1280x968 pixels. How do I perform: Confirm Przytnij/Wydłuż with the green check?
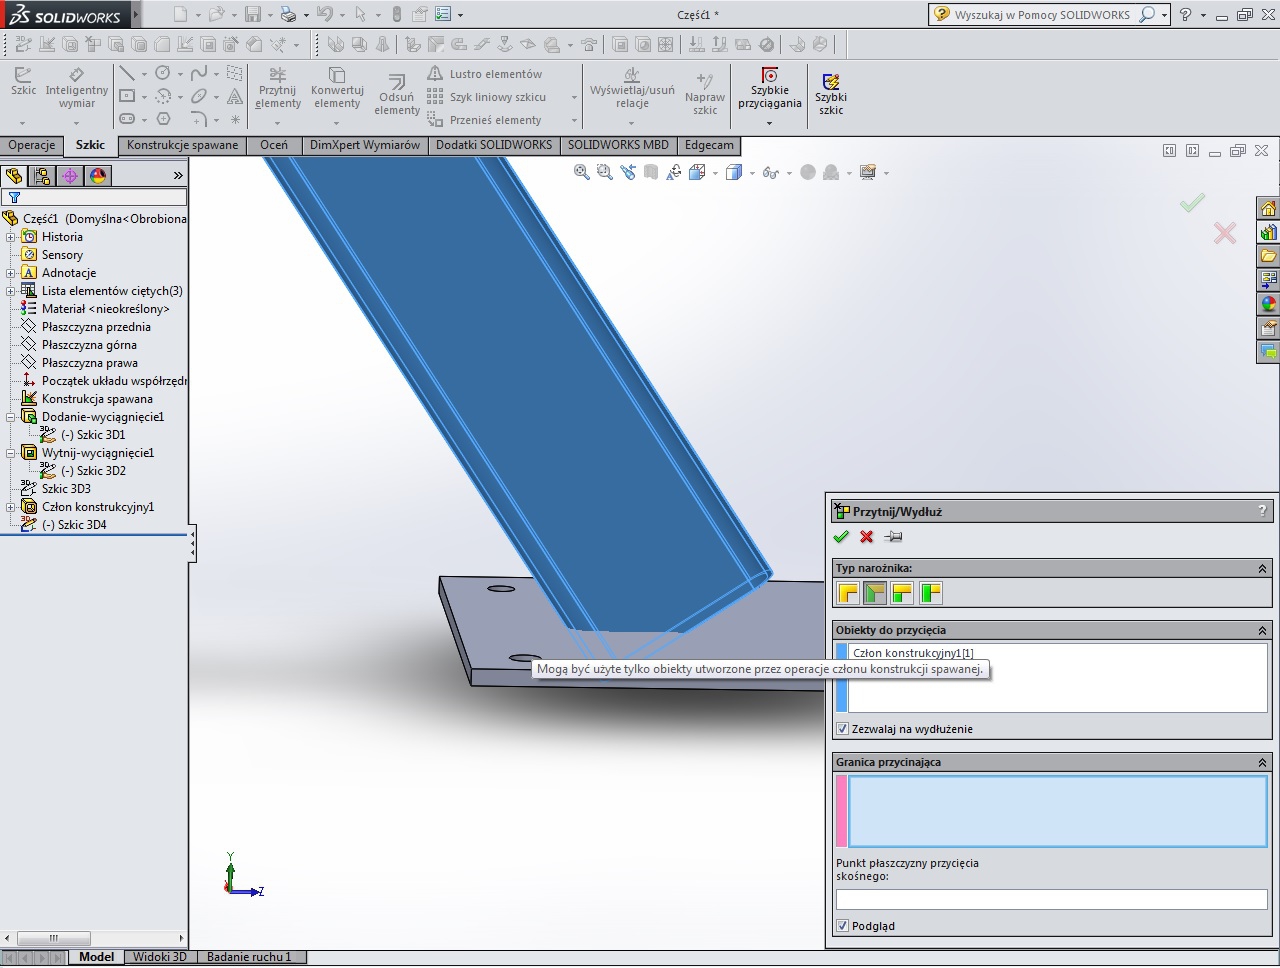[x=841, y=537]
